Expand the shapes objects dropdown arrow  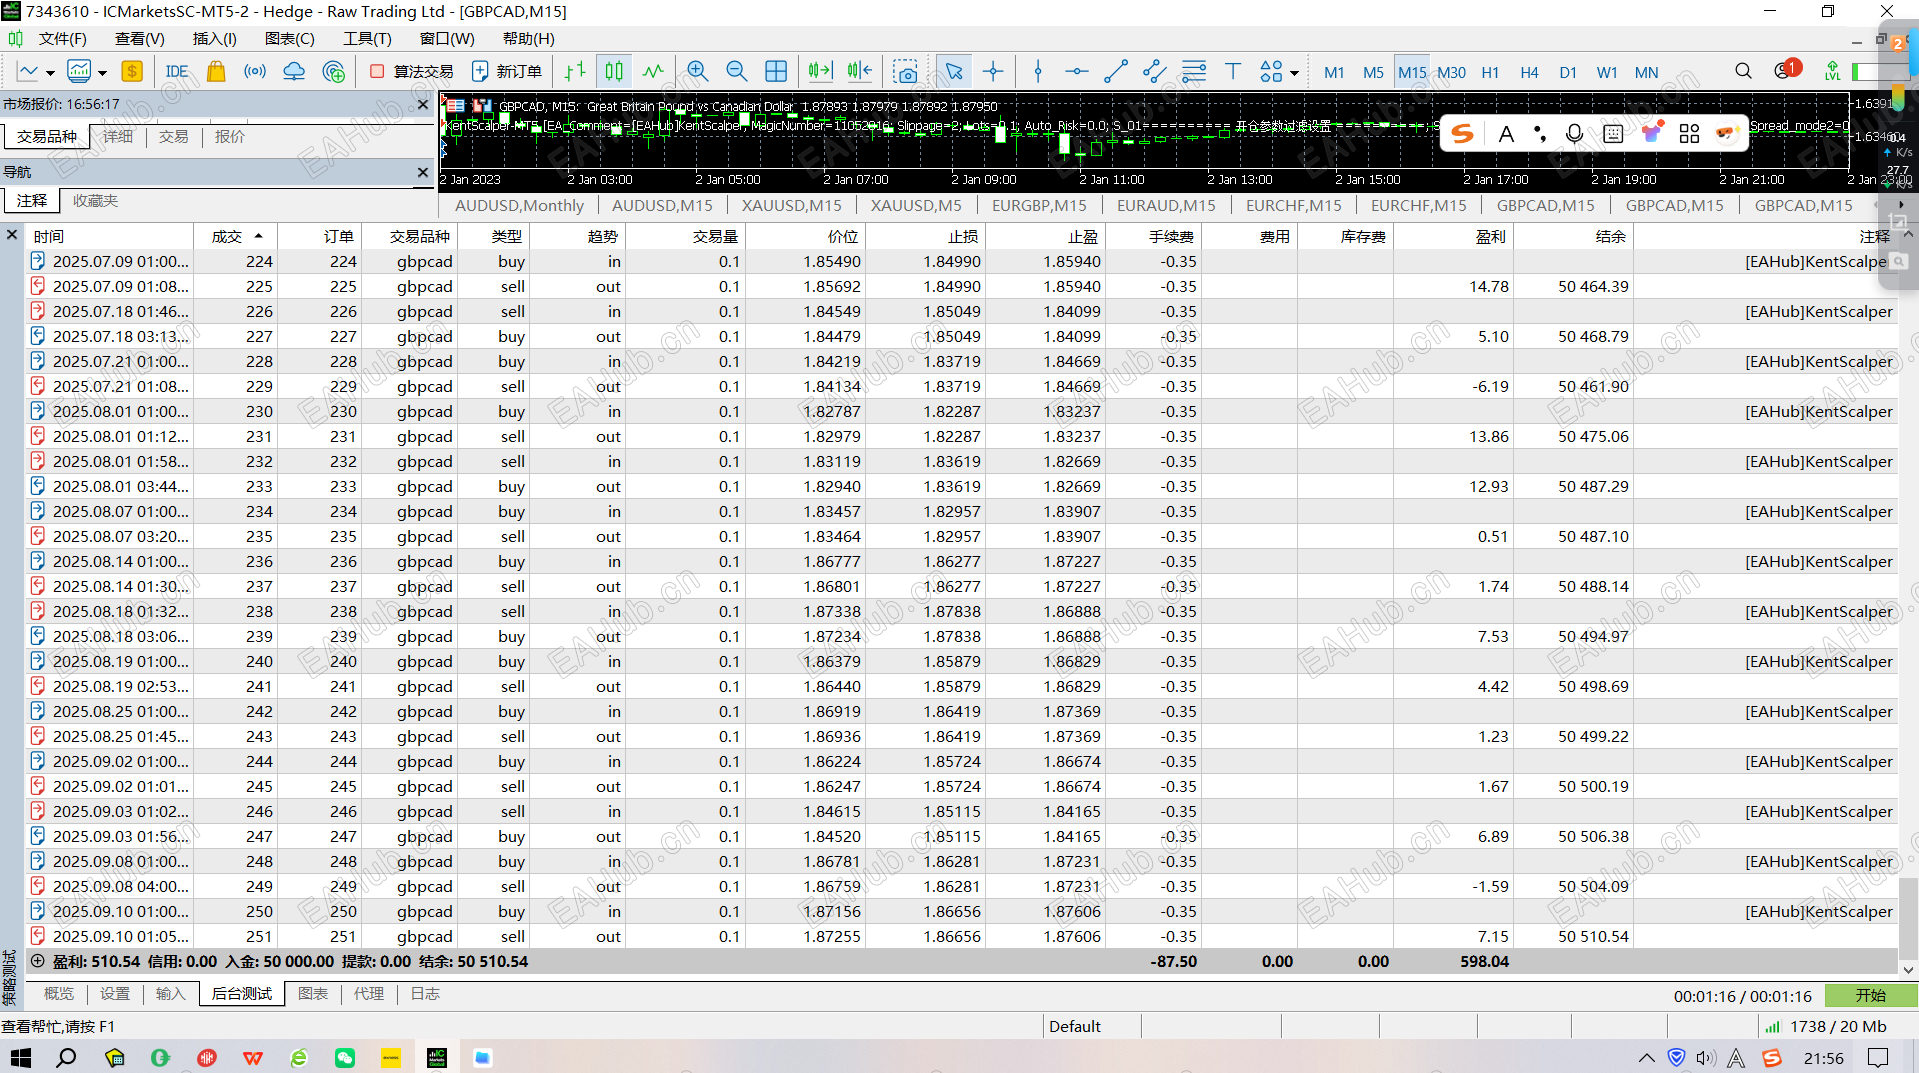click(x=1294, y=72)
